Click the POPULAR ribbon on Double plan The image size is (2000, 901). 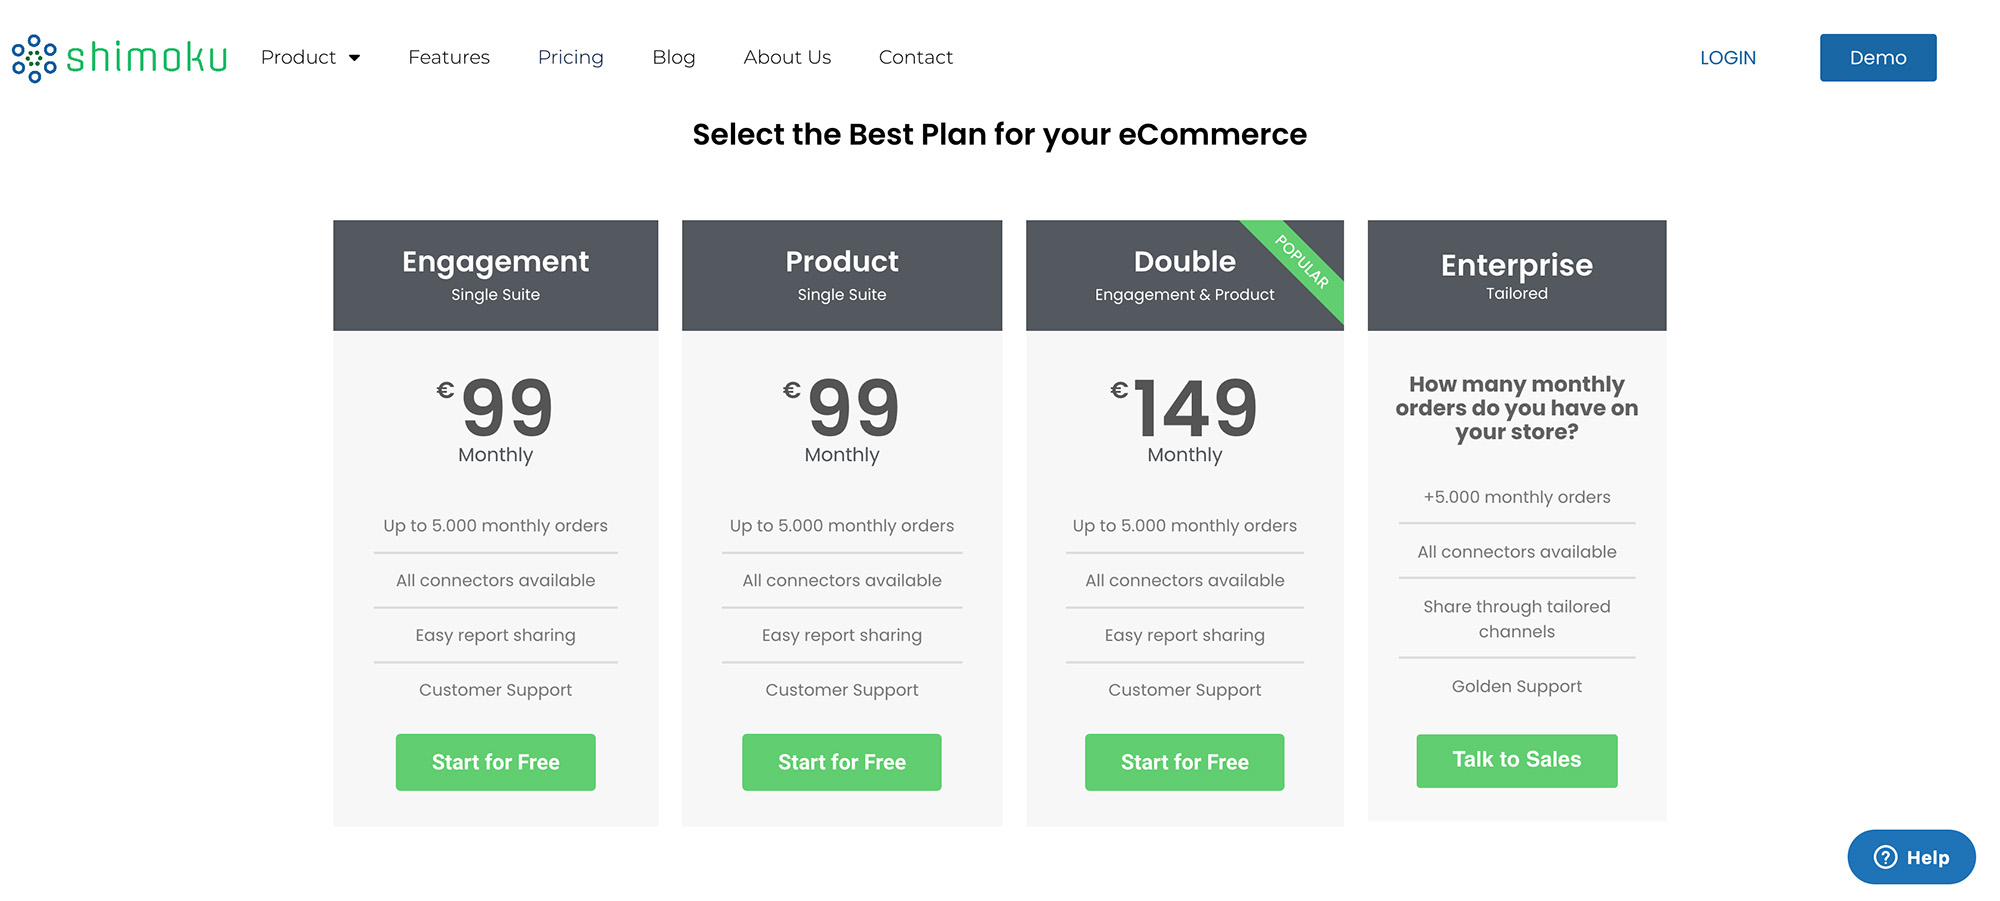pyautogui.click(x=1300, y=258)
